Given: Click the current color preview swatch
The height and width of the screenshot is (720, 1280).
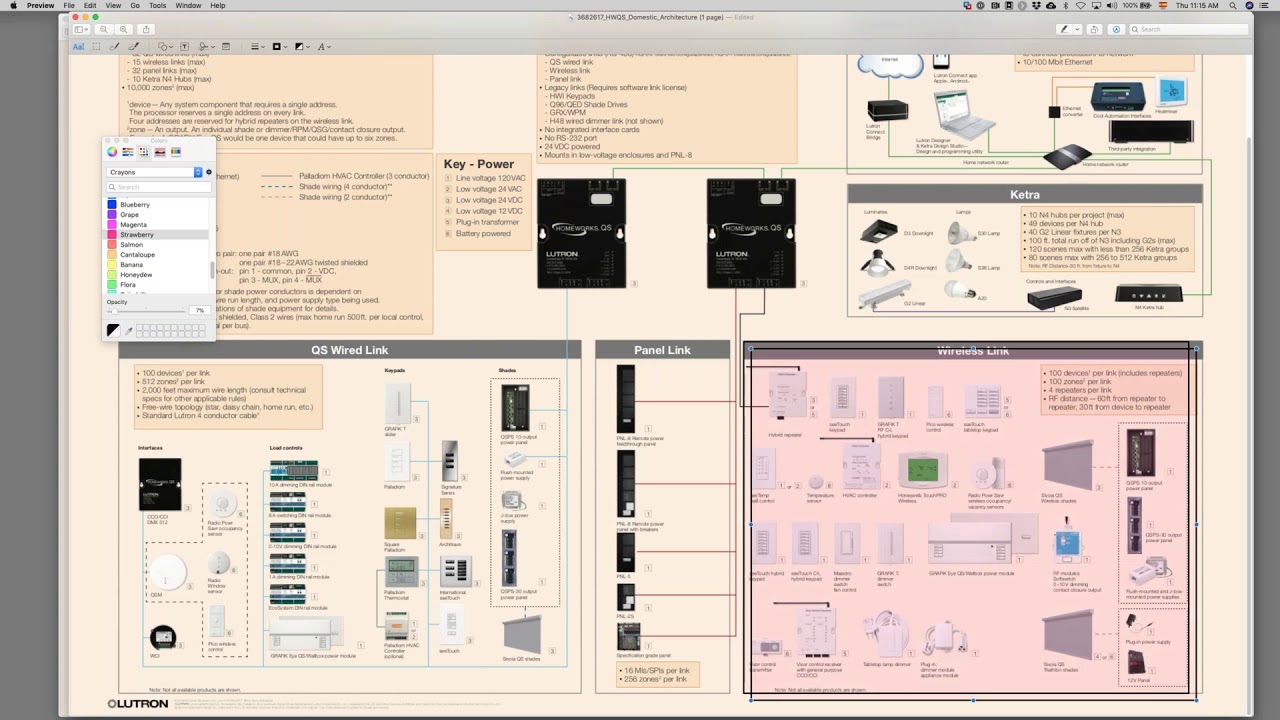Looking at the screenshot, I should point(113,330).
